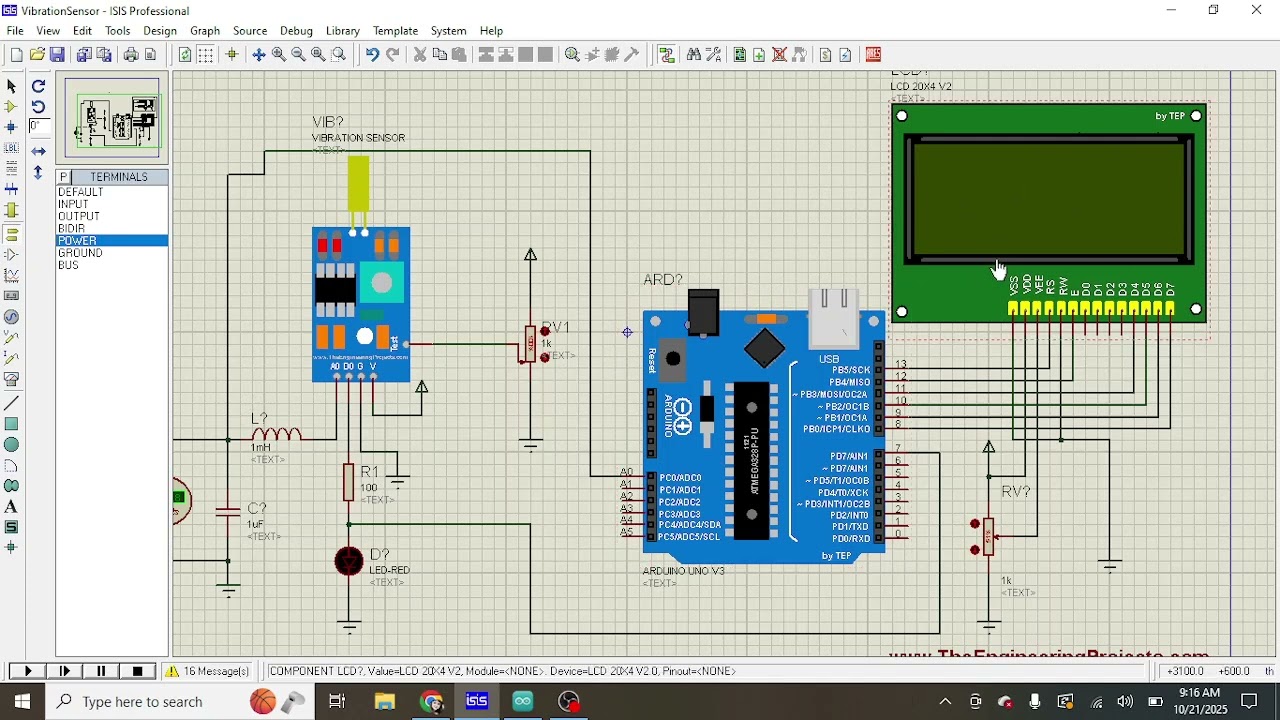The height and width of the screenshot is (720, 1280).
Task: Switch to wire label mode
Action: (x=12, y=148)
